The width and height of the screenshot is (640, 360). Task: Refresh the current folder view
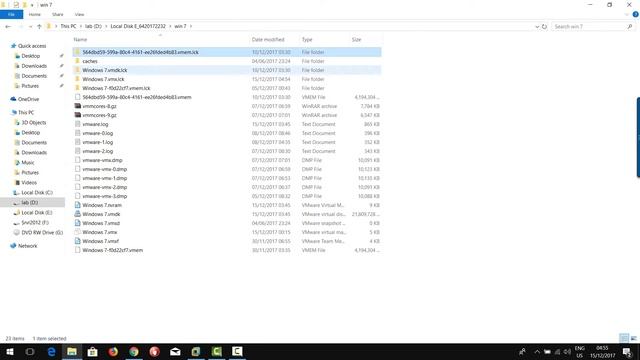point(544,27)
